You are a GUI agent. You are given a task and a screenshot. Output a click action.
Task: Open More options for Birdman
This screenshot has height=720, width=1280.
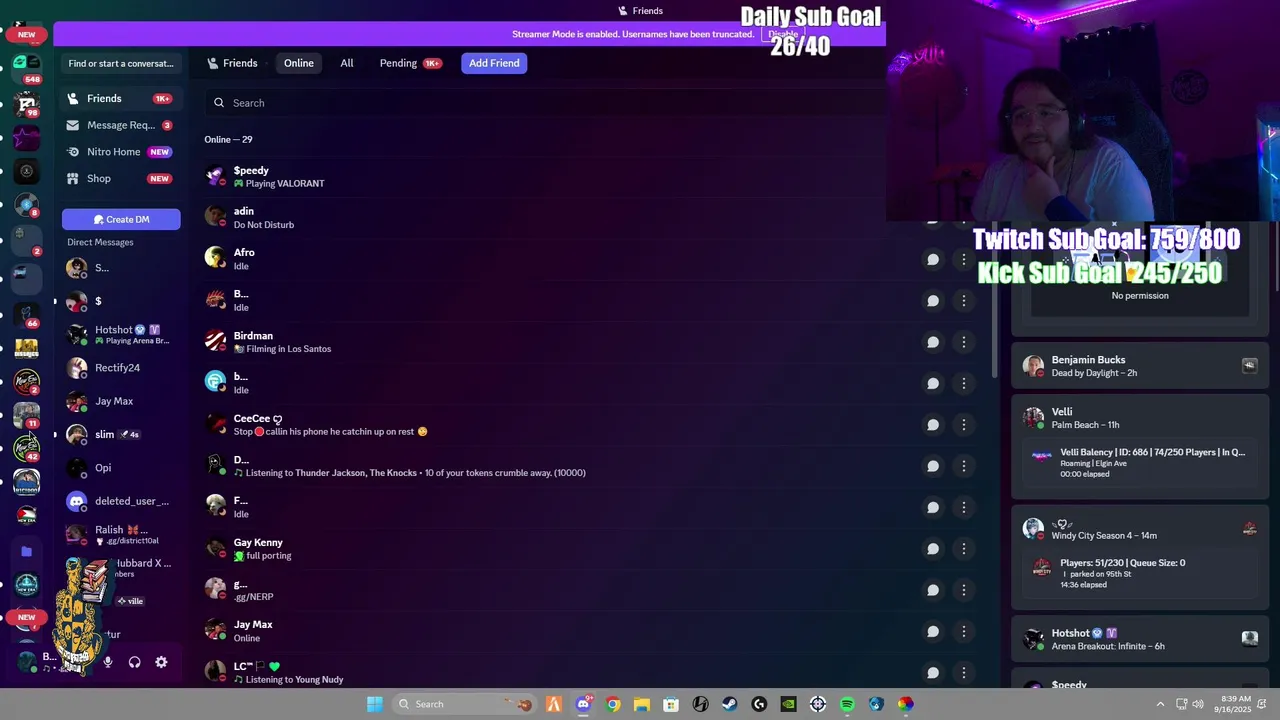click(x=963, y=342)
